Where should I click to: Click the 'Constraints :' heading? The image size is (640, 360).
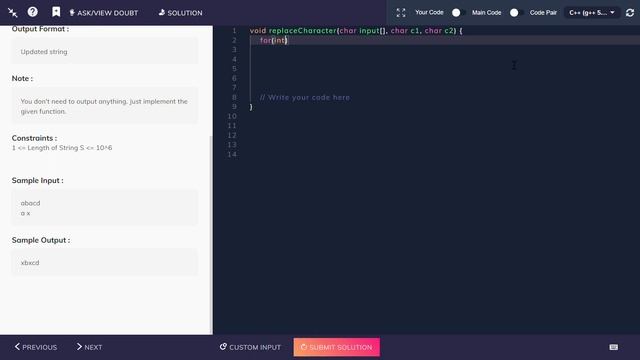pos(34,138)
